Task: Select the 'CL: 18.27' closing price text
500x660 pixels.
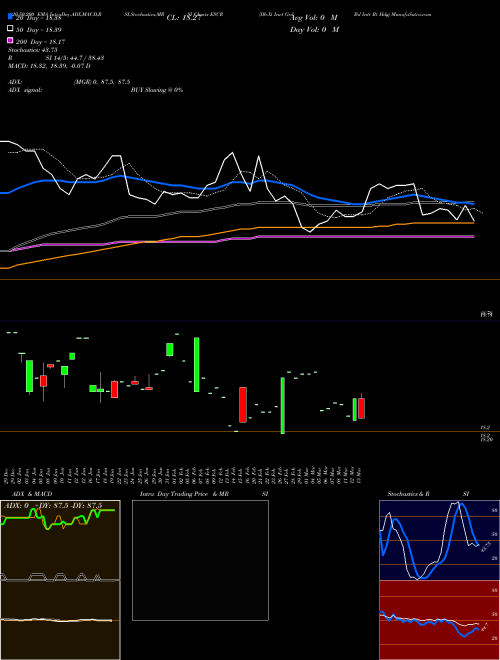Action: click(184, 18)
